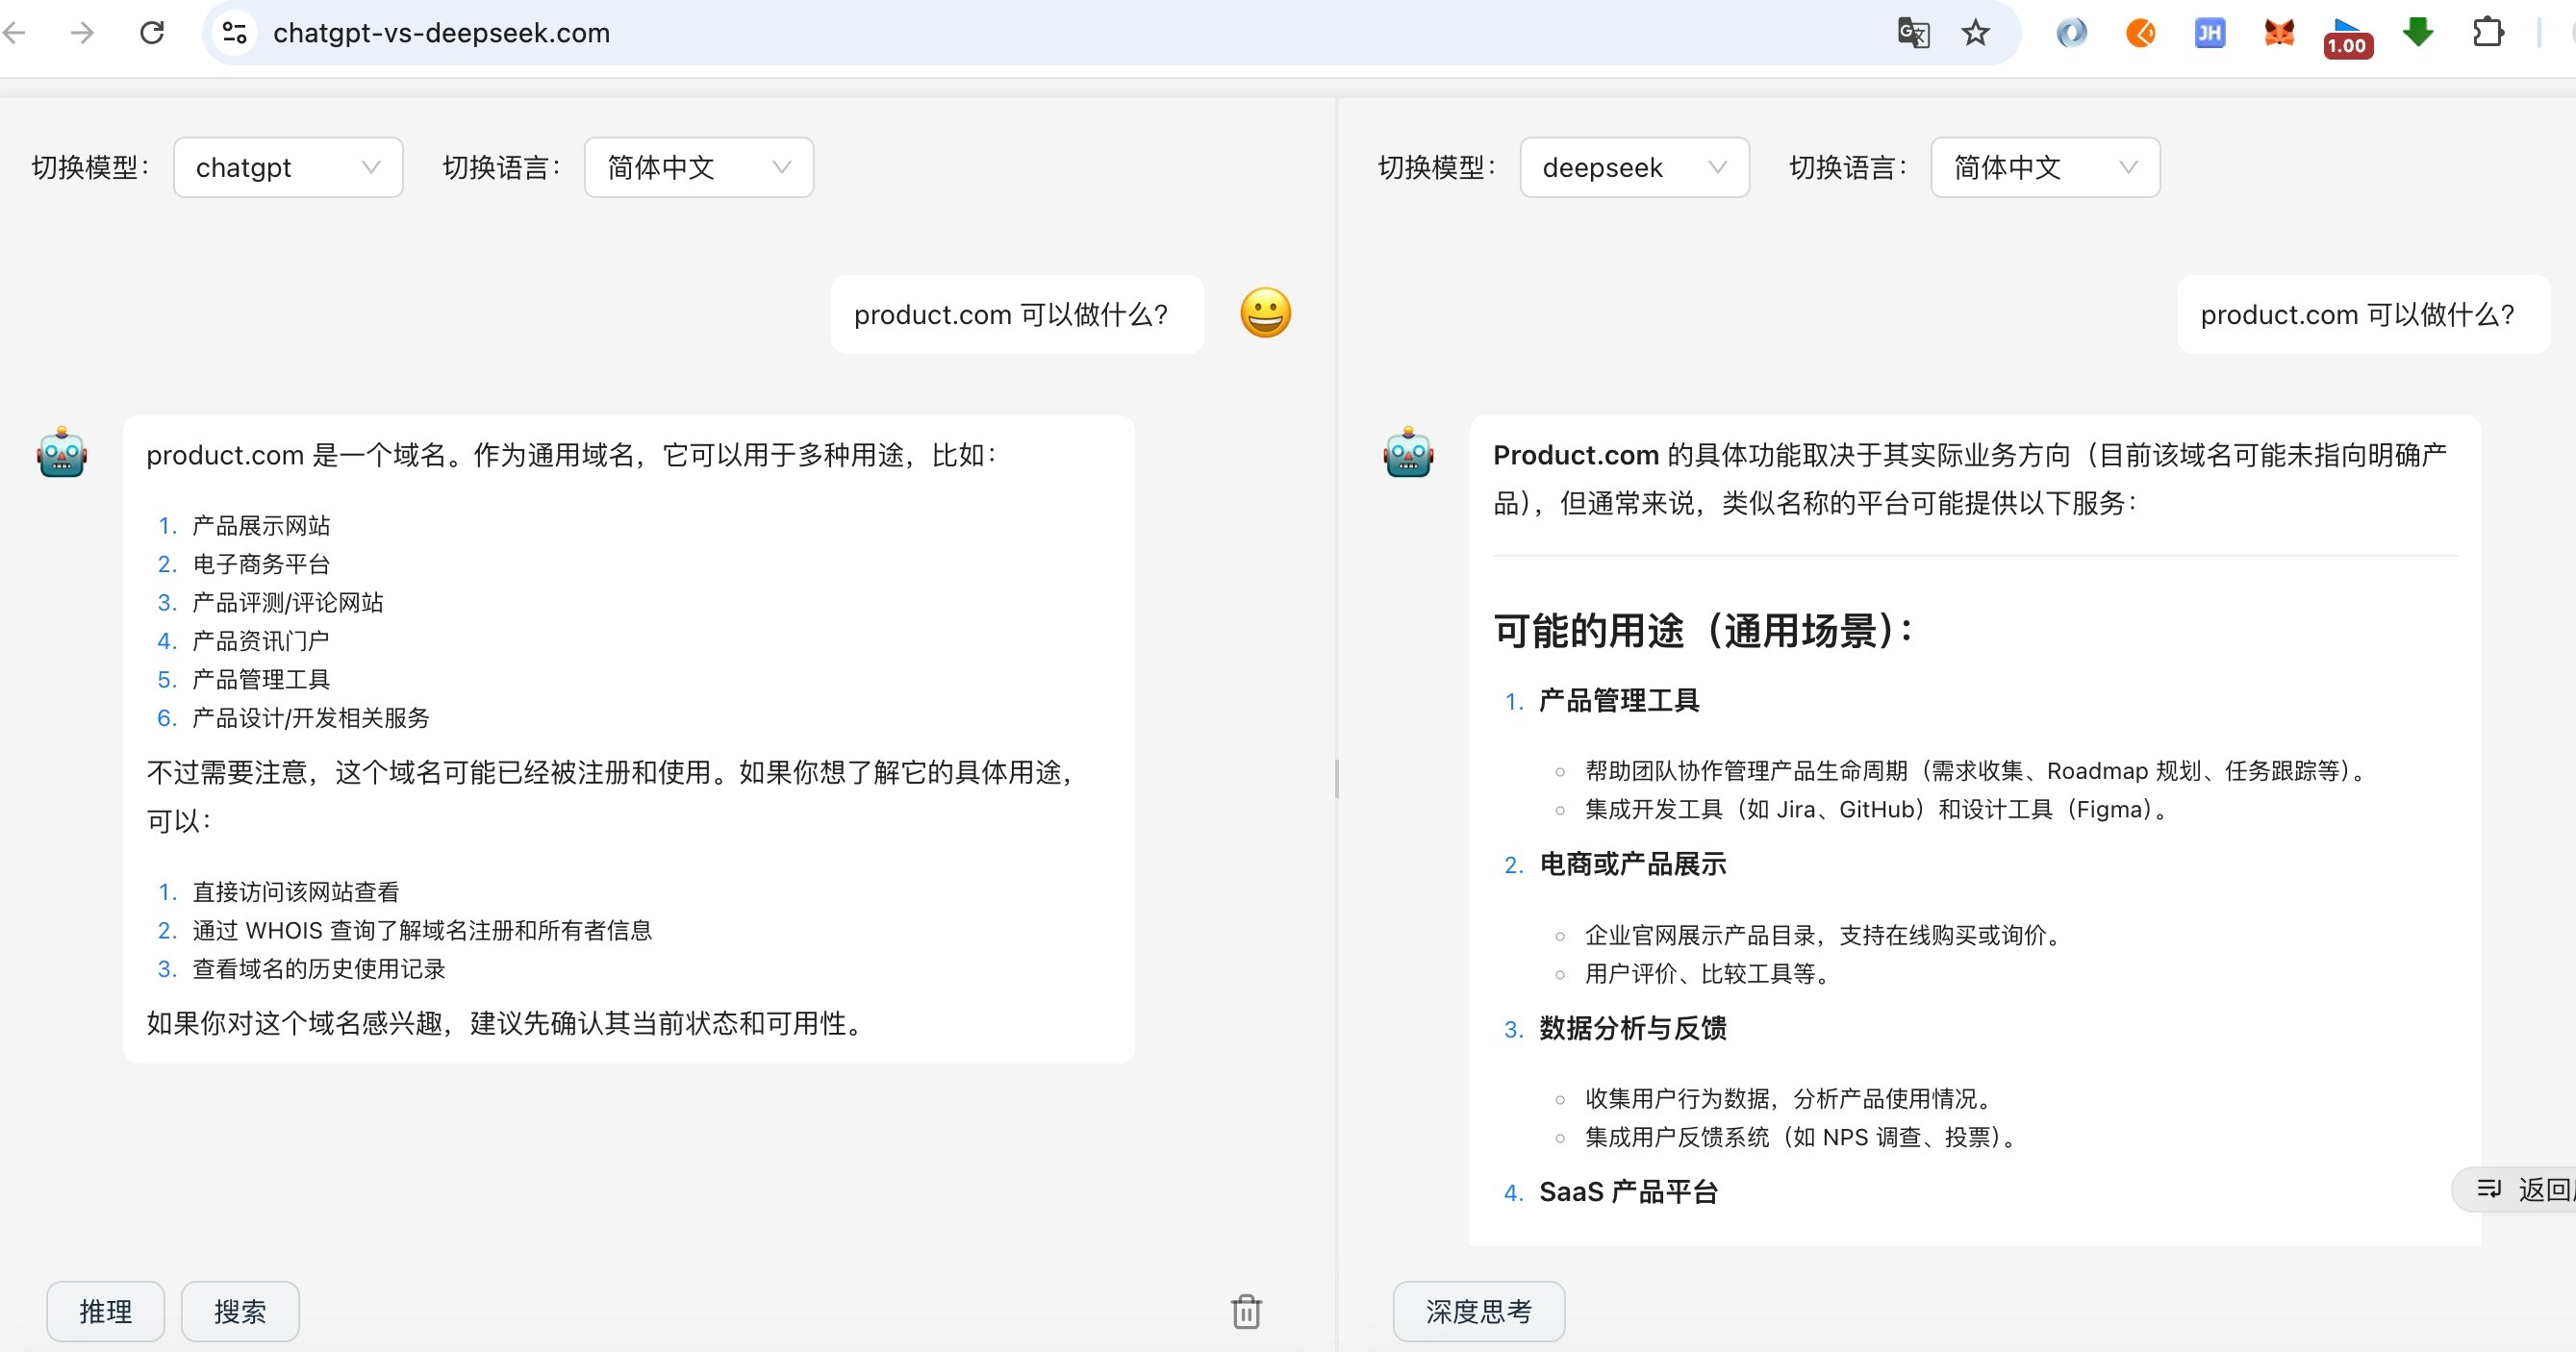Click the robot avatar in chatgpt panel
The width and height of the screenshot is (2576, 1352).
coord(62,452)
